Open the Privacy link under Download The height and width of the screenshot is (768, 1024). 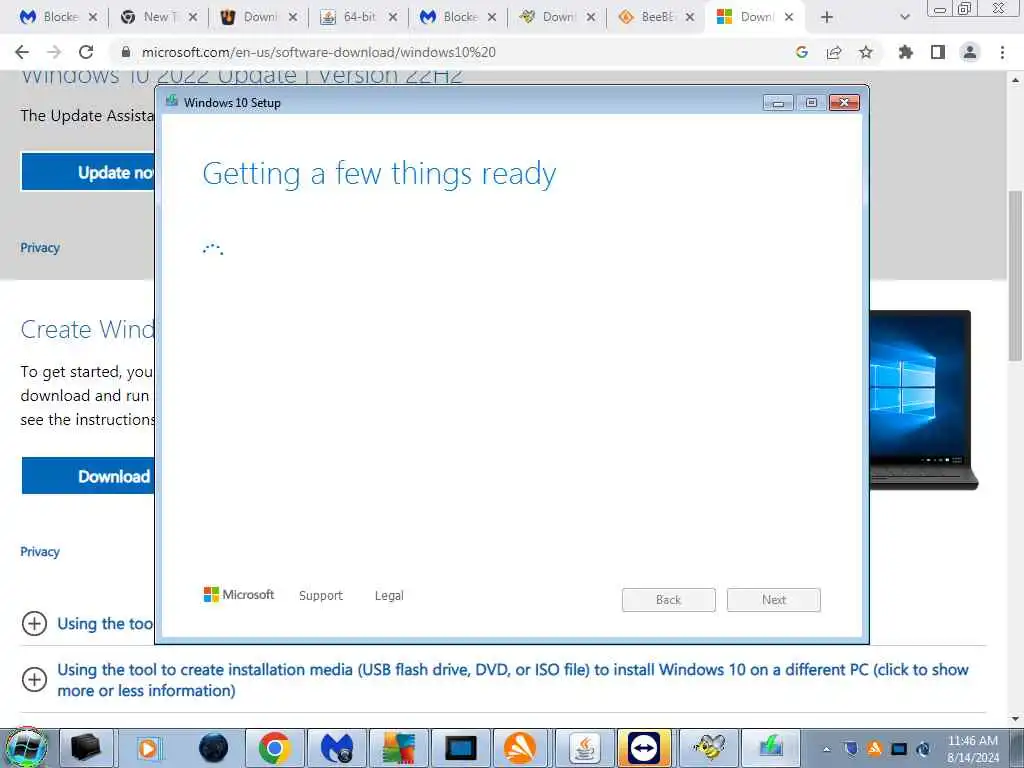(40, 551)
